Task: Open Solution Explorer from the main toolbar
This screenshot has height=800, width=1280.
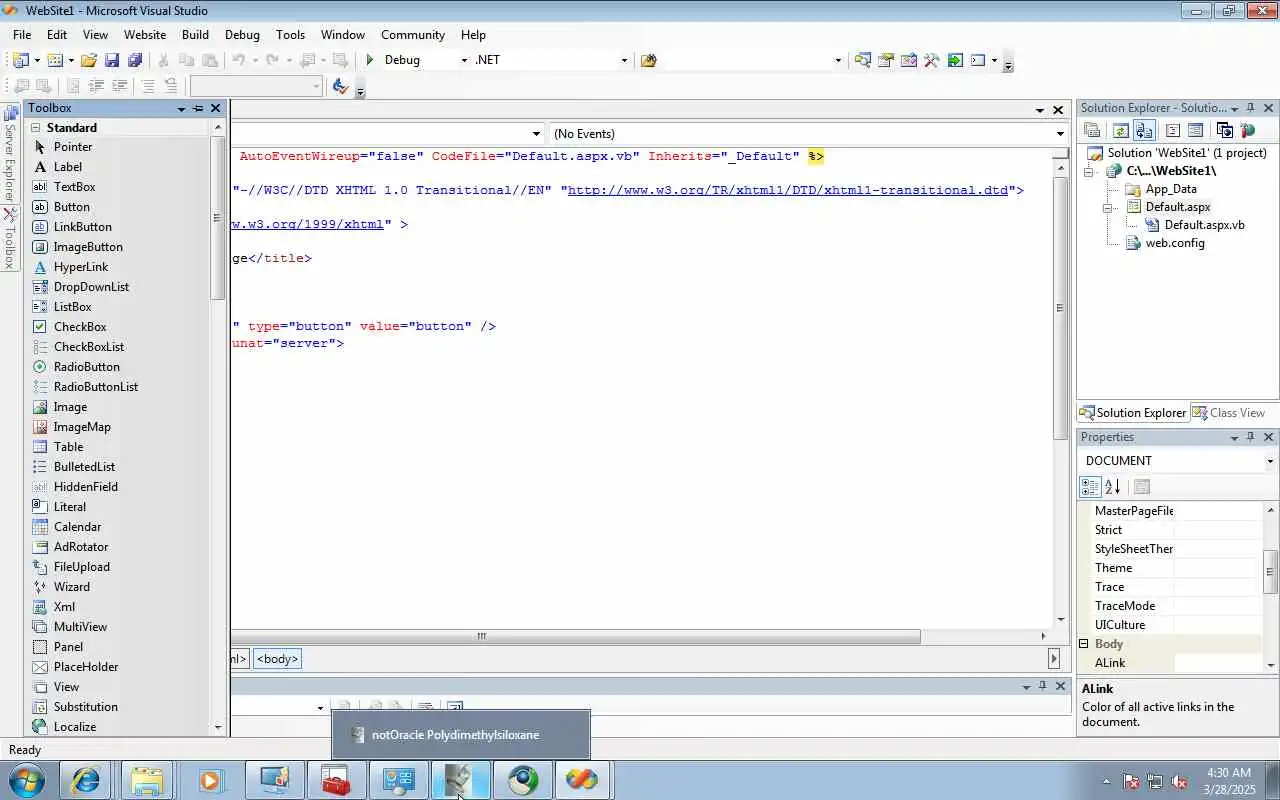Action: coord(862,60)
